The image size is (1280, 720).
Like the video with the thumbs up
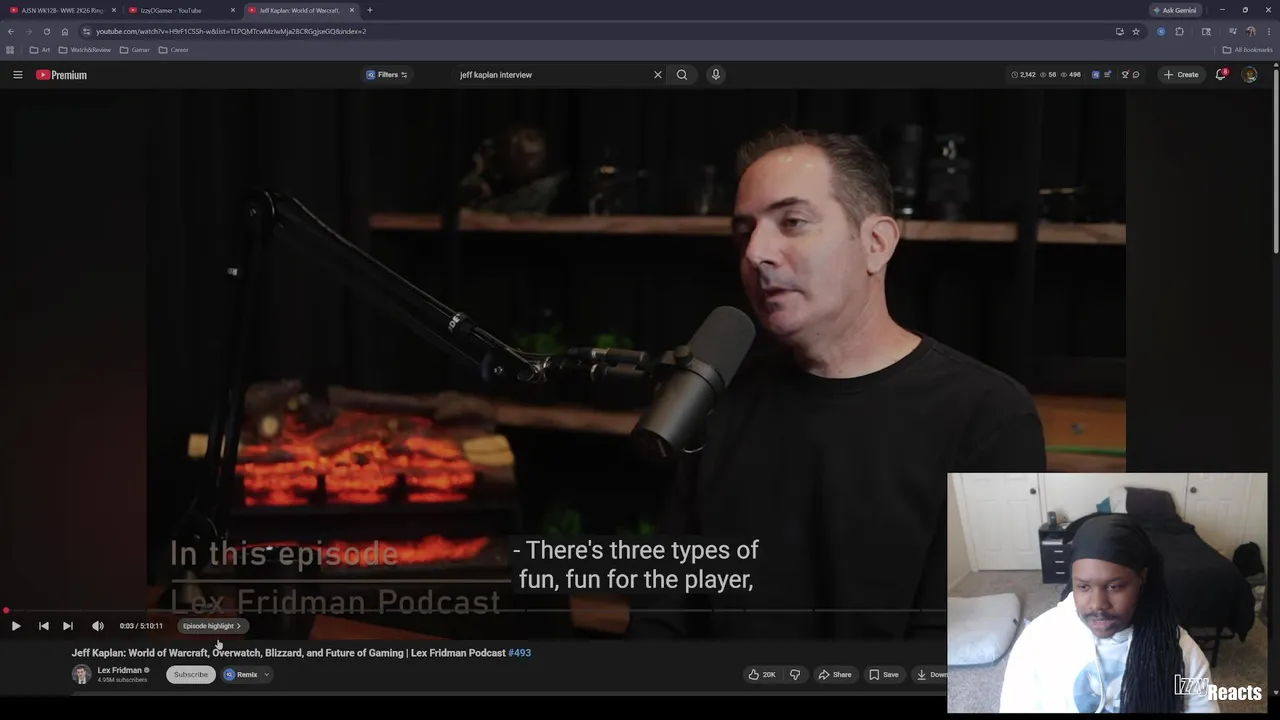click(762, 675)
